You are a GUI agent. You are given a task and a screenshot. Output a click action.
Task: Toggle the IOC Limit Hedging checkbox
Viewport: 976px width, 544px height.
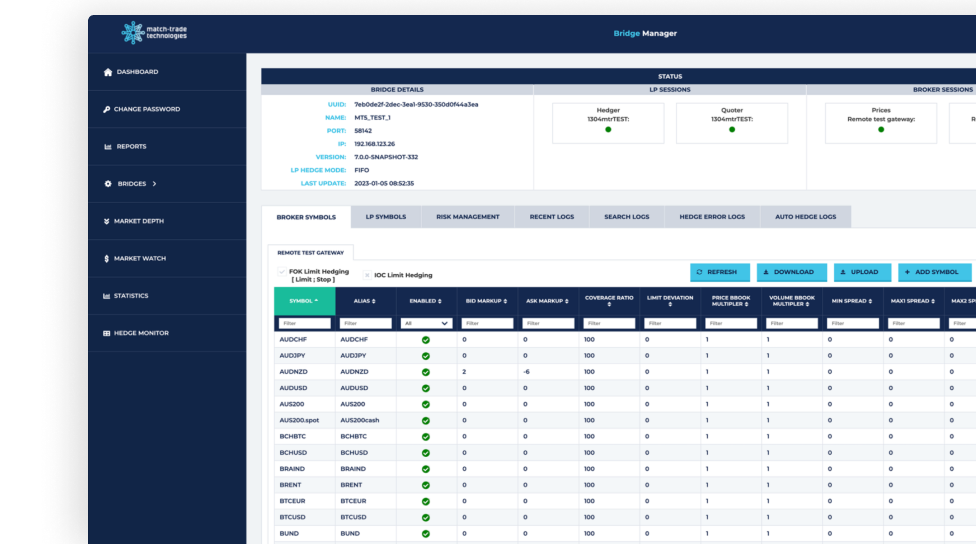pyautogui.click(x=367, y=275)
